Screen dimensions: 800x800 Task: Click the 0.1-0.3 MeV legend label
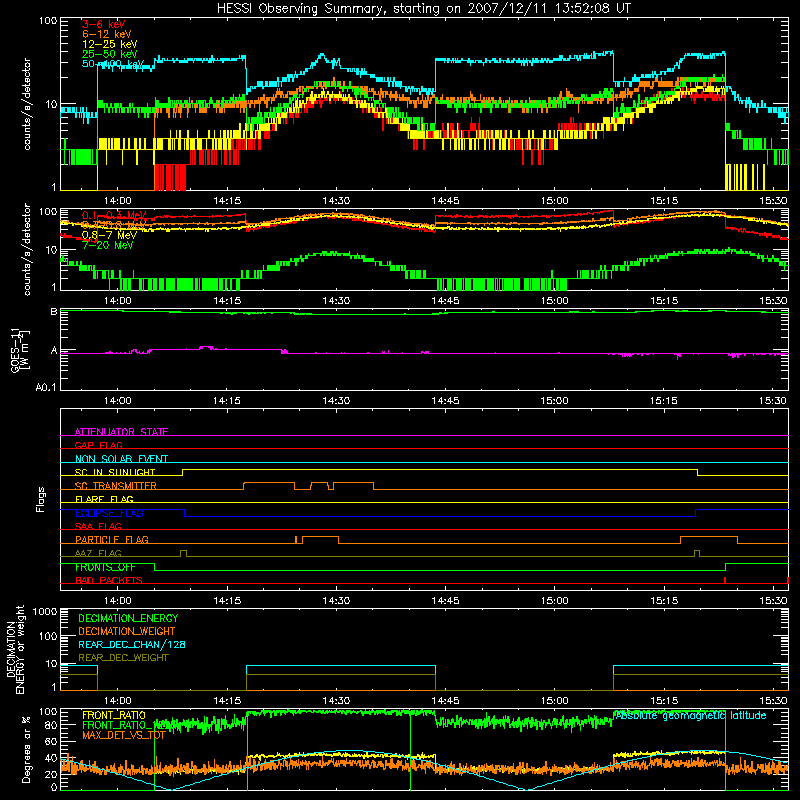point(114,216)
